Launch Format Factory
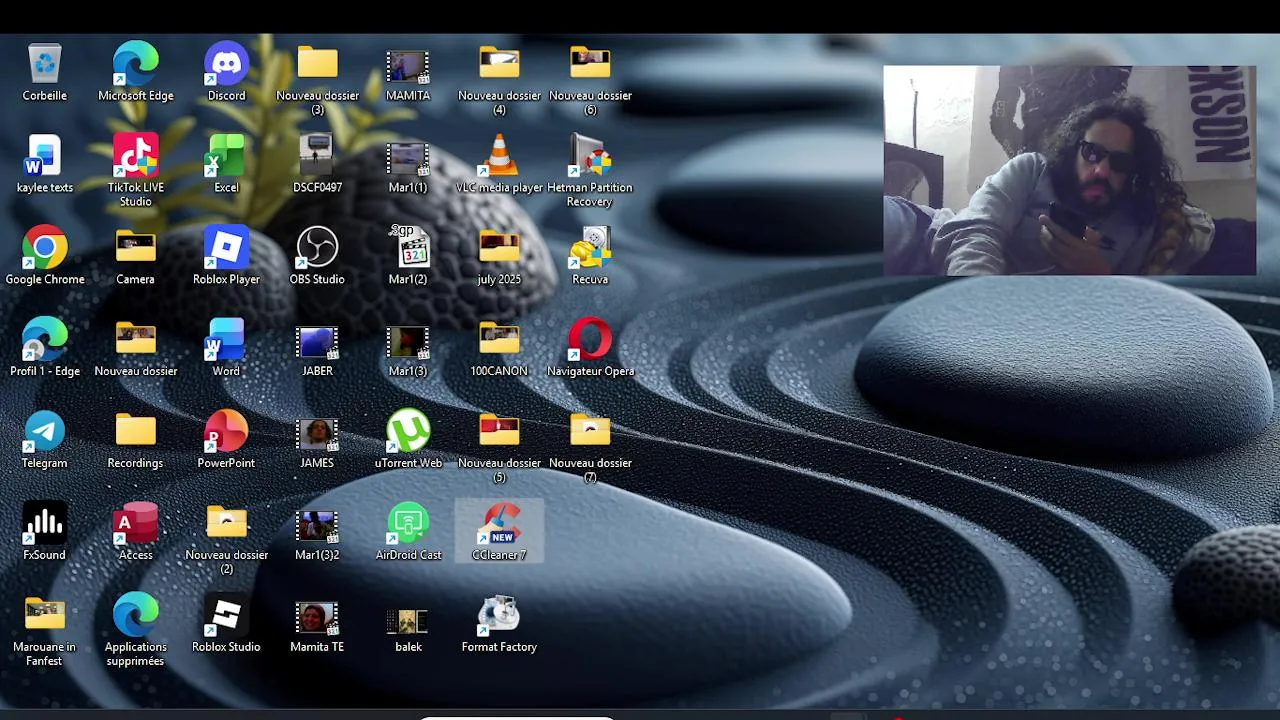This screenshot has height=720, width=1280. (x=499, y=616)
